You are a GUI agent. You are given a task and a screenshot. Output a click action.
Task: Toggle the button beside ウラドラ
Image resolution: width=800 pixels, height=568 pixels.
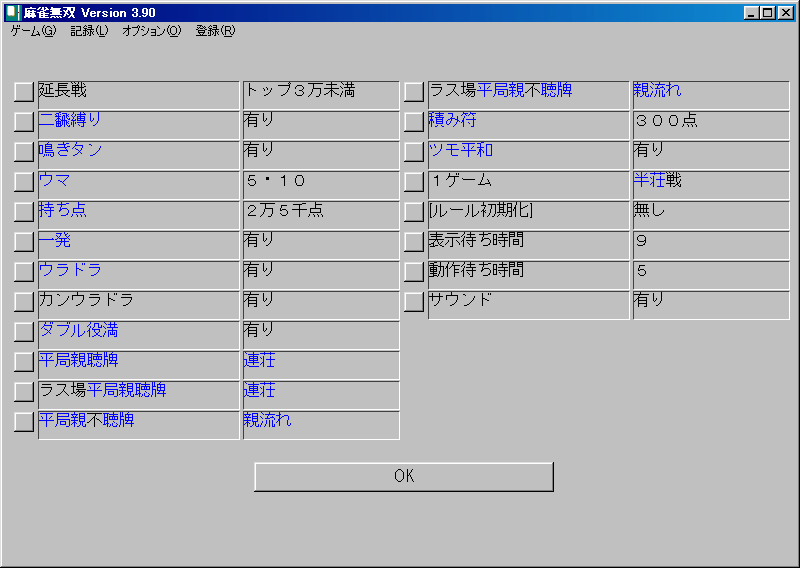(23, 271)
